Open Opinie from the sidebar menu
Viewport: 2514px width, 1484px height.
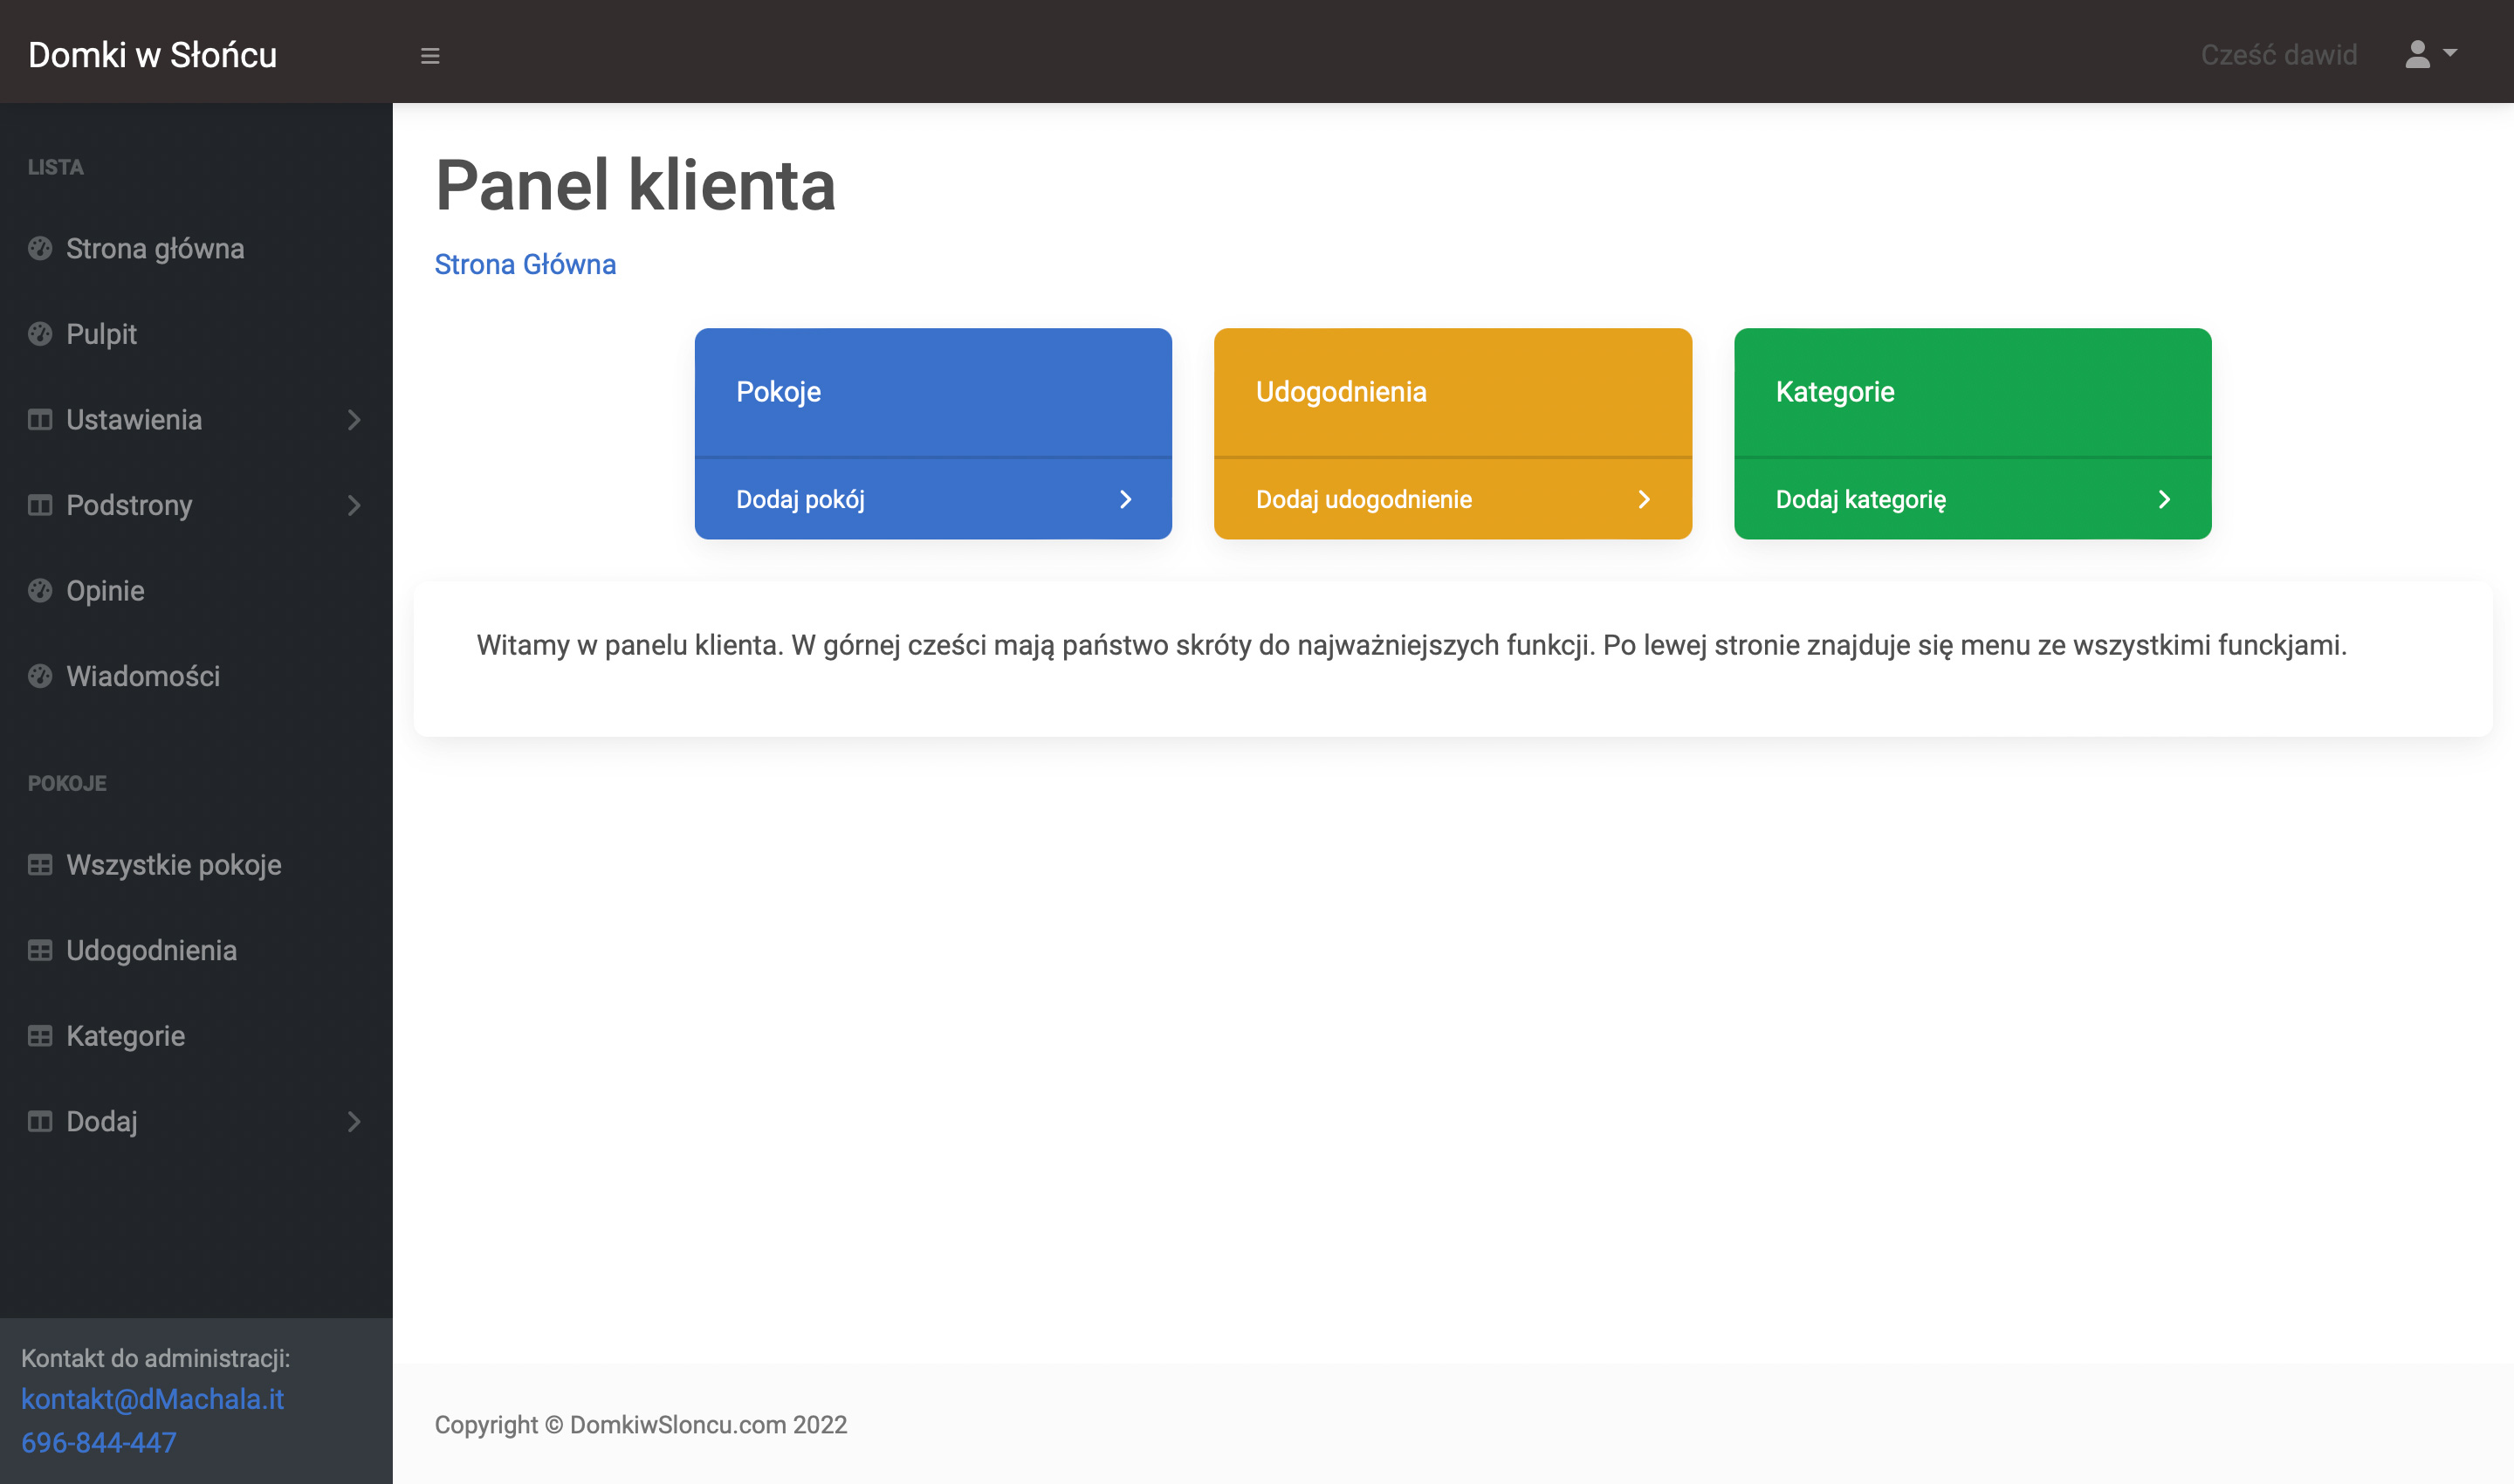105,590
